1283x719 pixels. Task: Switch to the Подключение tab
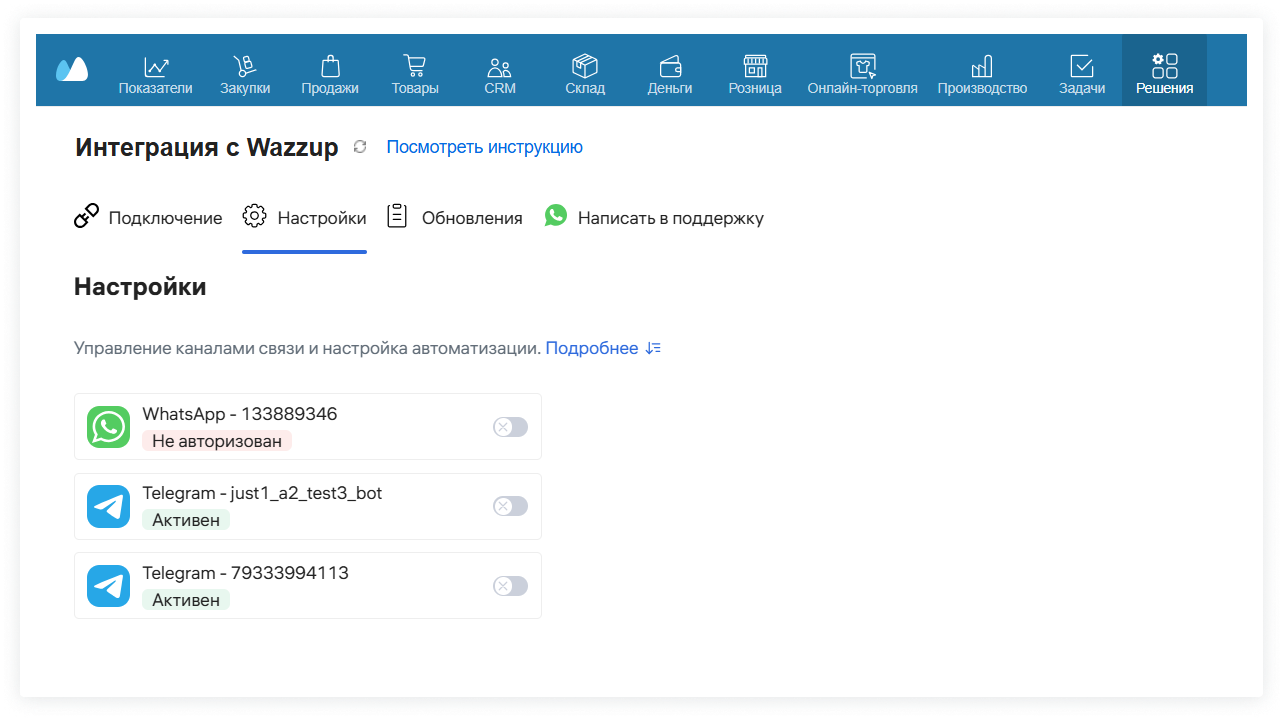tap(148, 218)
